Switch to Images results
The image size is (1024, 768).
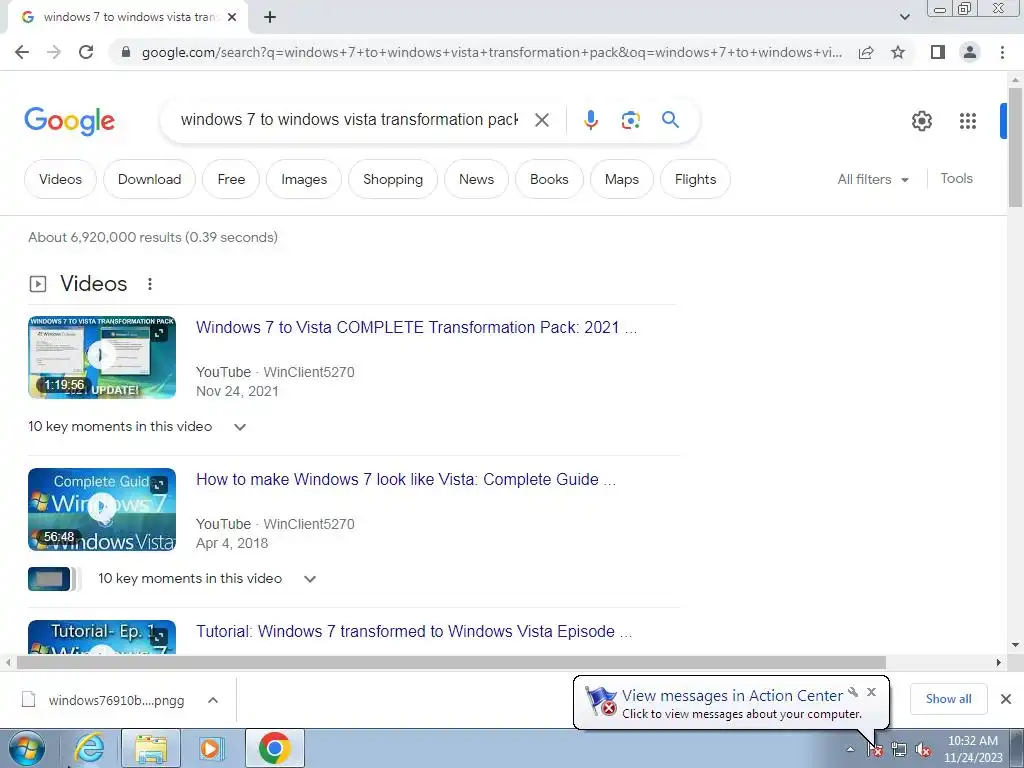click(x=304, y=179)
